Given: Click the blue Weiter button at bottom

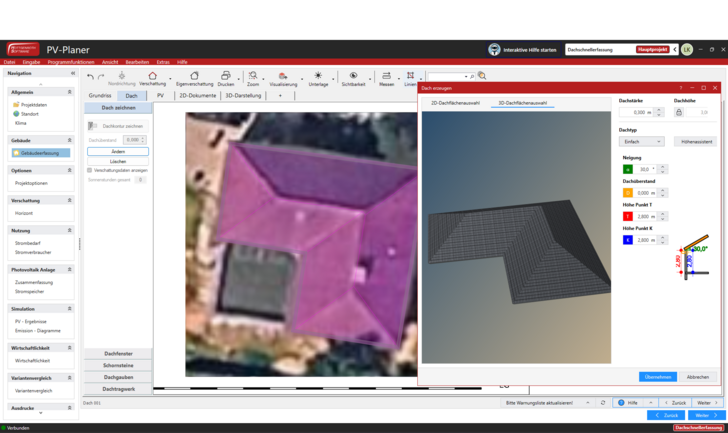Looking at the screenshot, I should (x=706, y=415).
